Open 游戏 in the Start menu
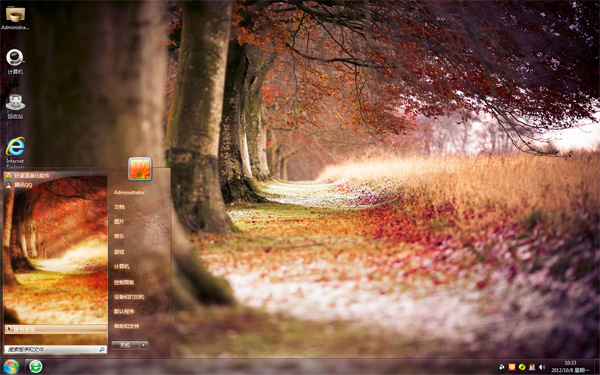The height and width of the screenshot is (375, 600). (x=119, y=252)
